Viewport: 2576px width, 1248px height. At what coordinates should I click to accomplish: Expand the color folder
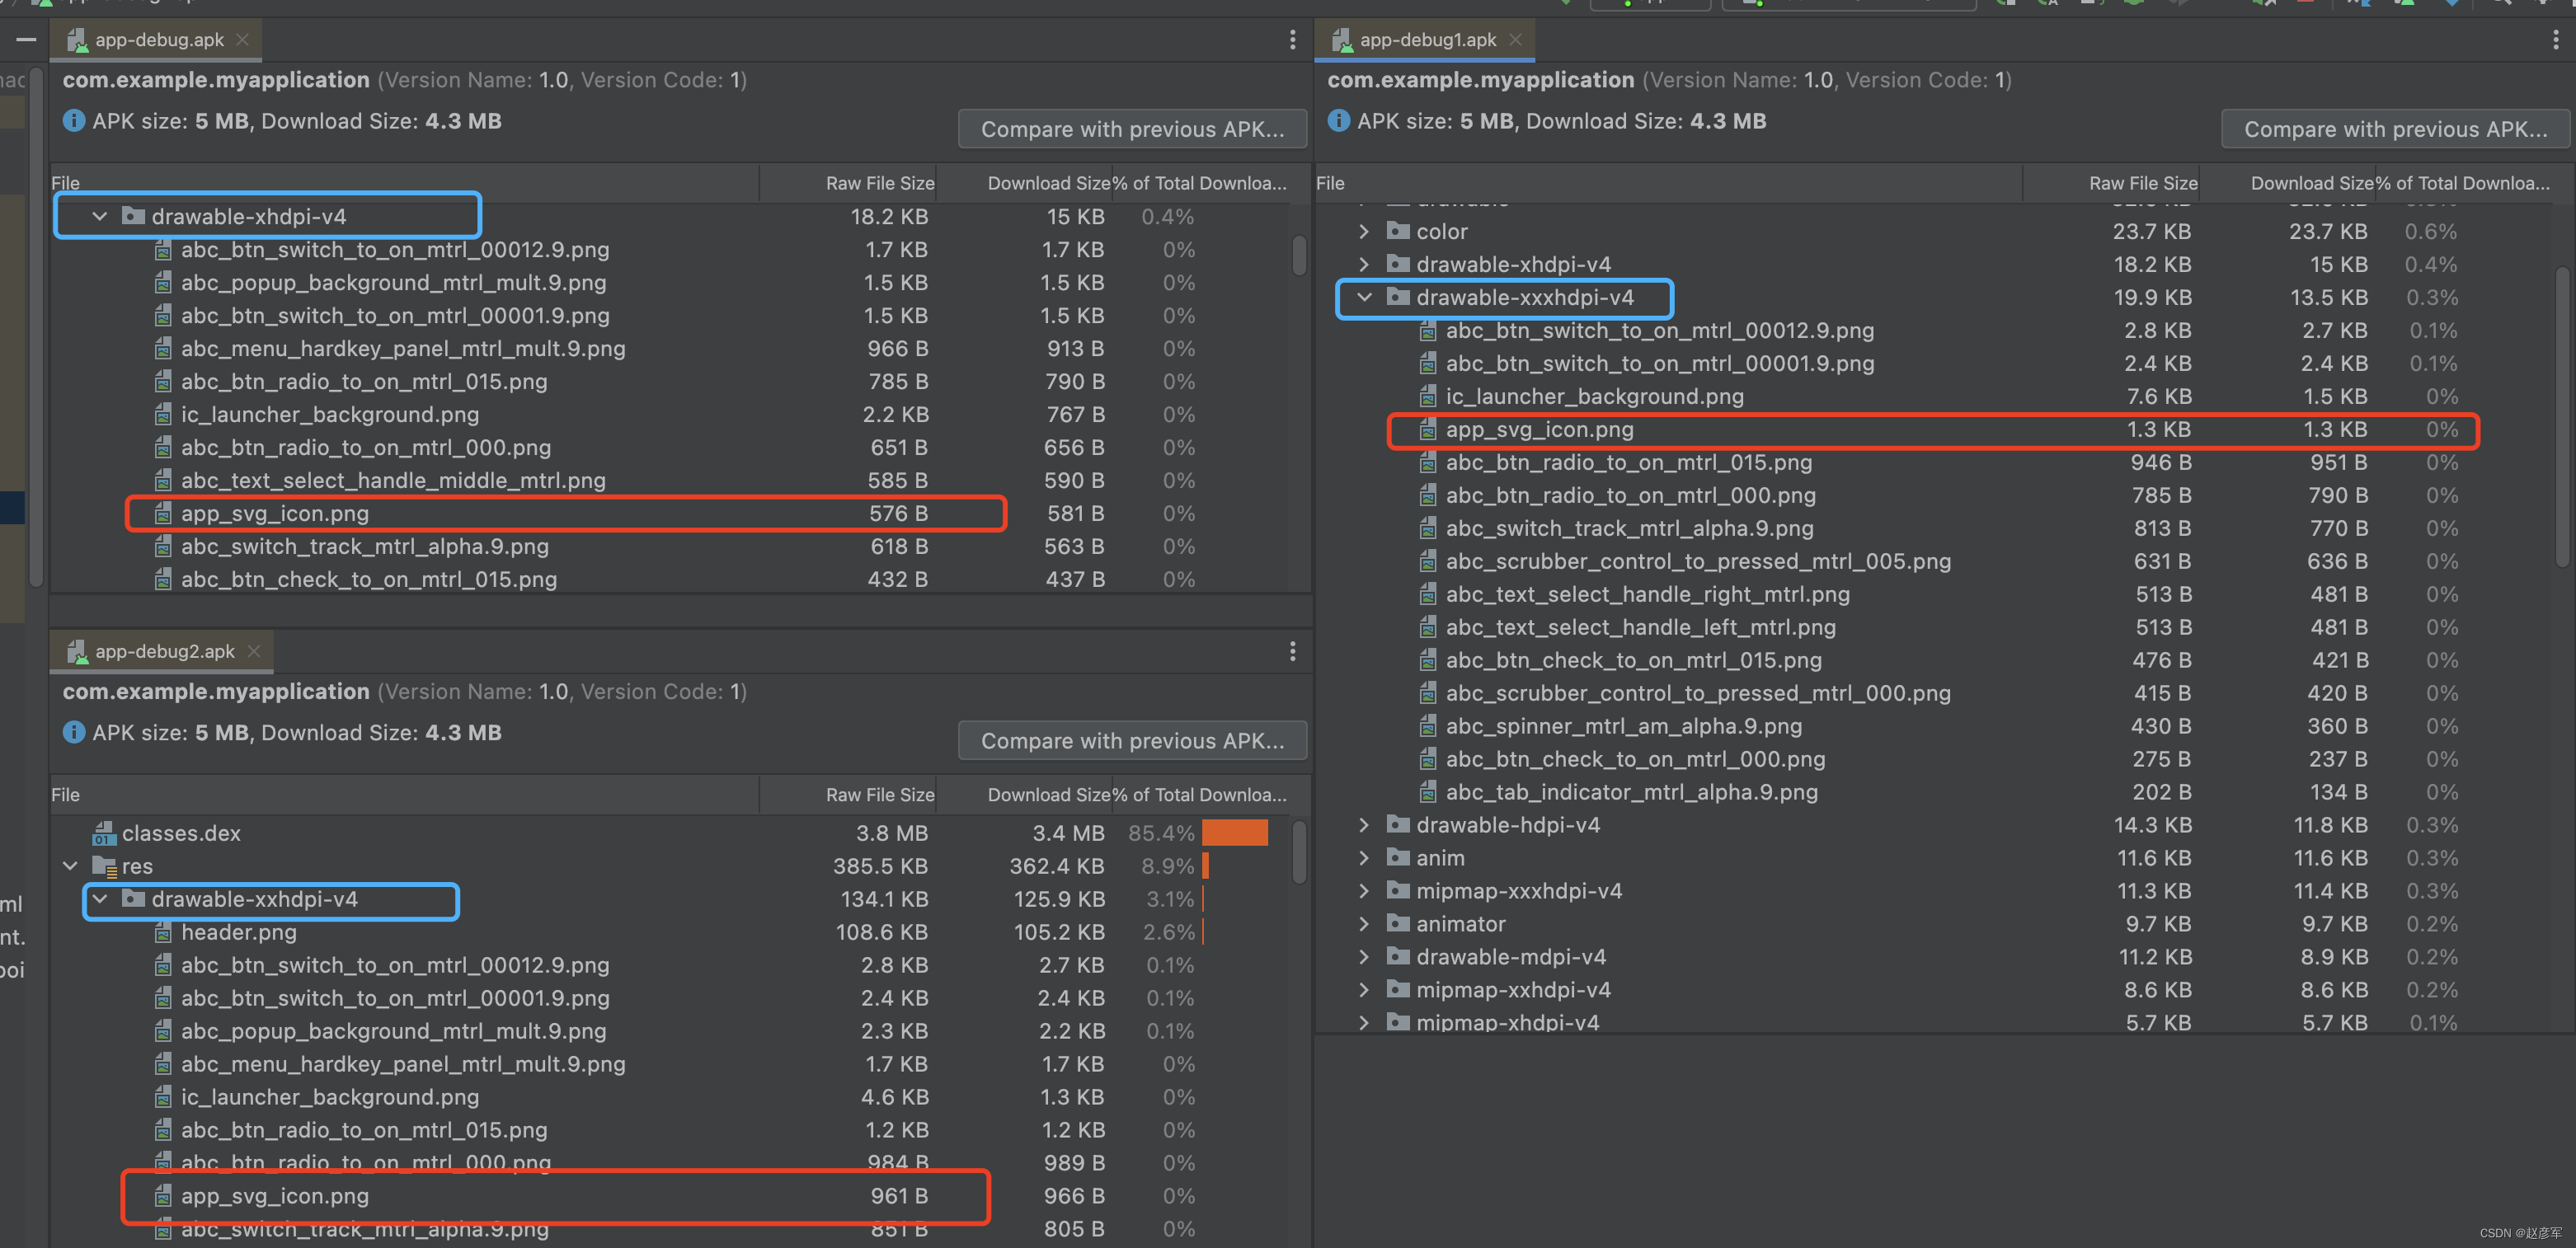click(x=1364, y=231)
